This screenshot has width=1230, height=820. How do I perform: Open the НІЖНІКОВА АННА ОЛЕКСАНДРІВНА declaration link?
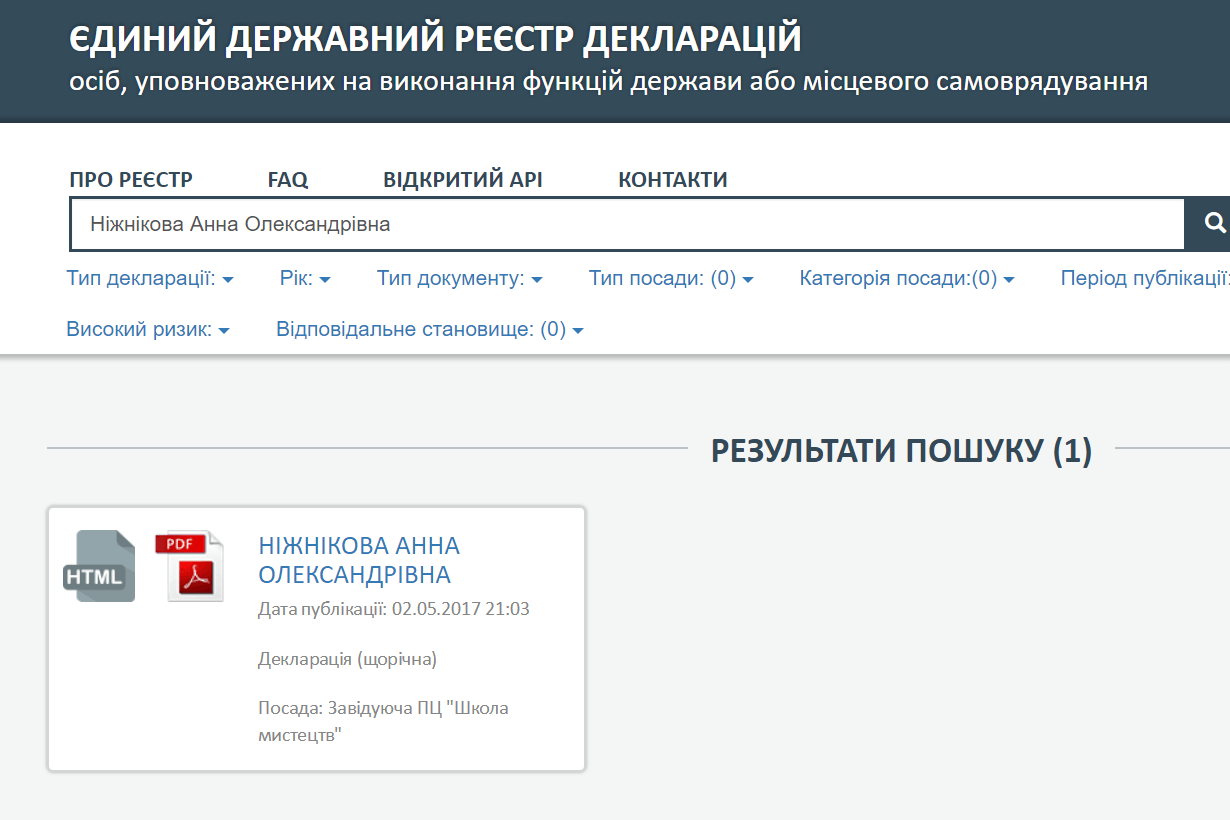[x=359, y=560]
